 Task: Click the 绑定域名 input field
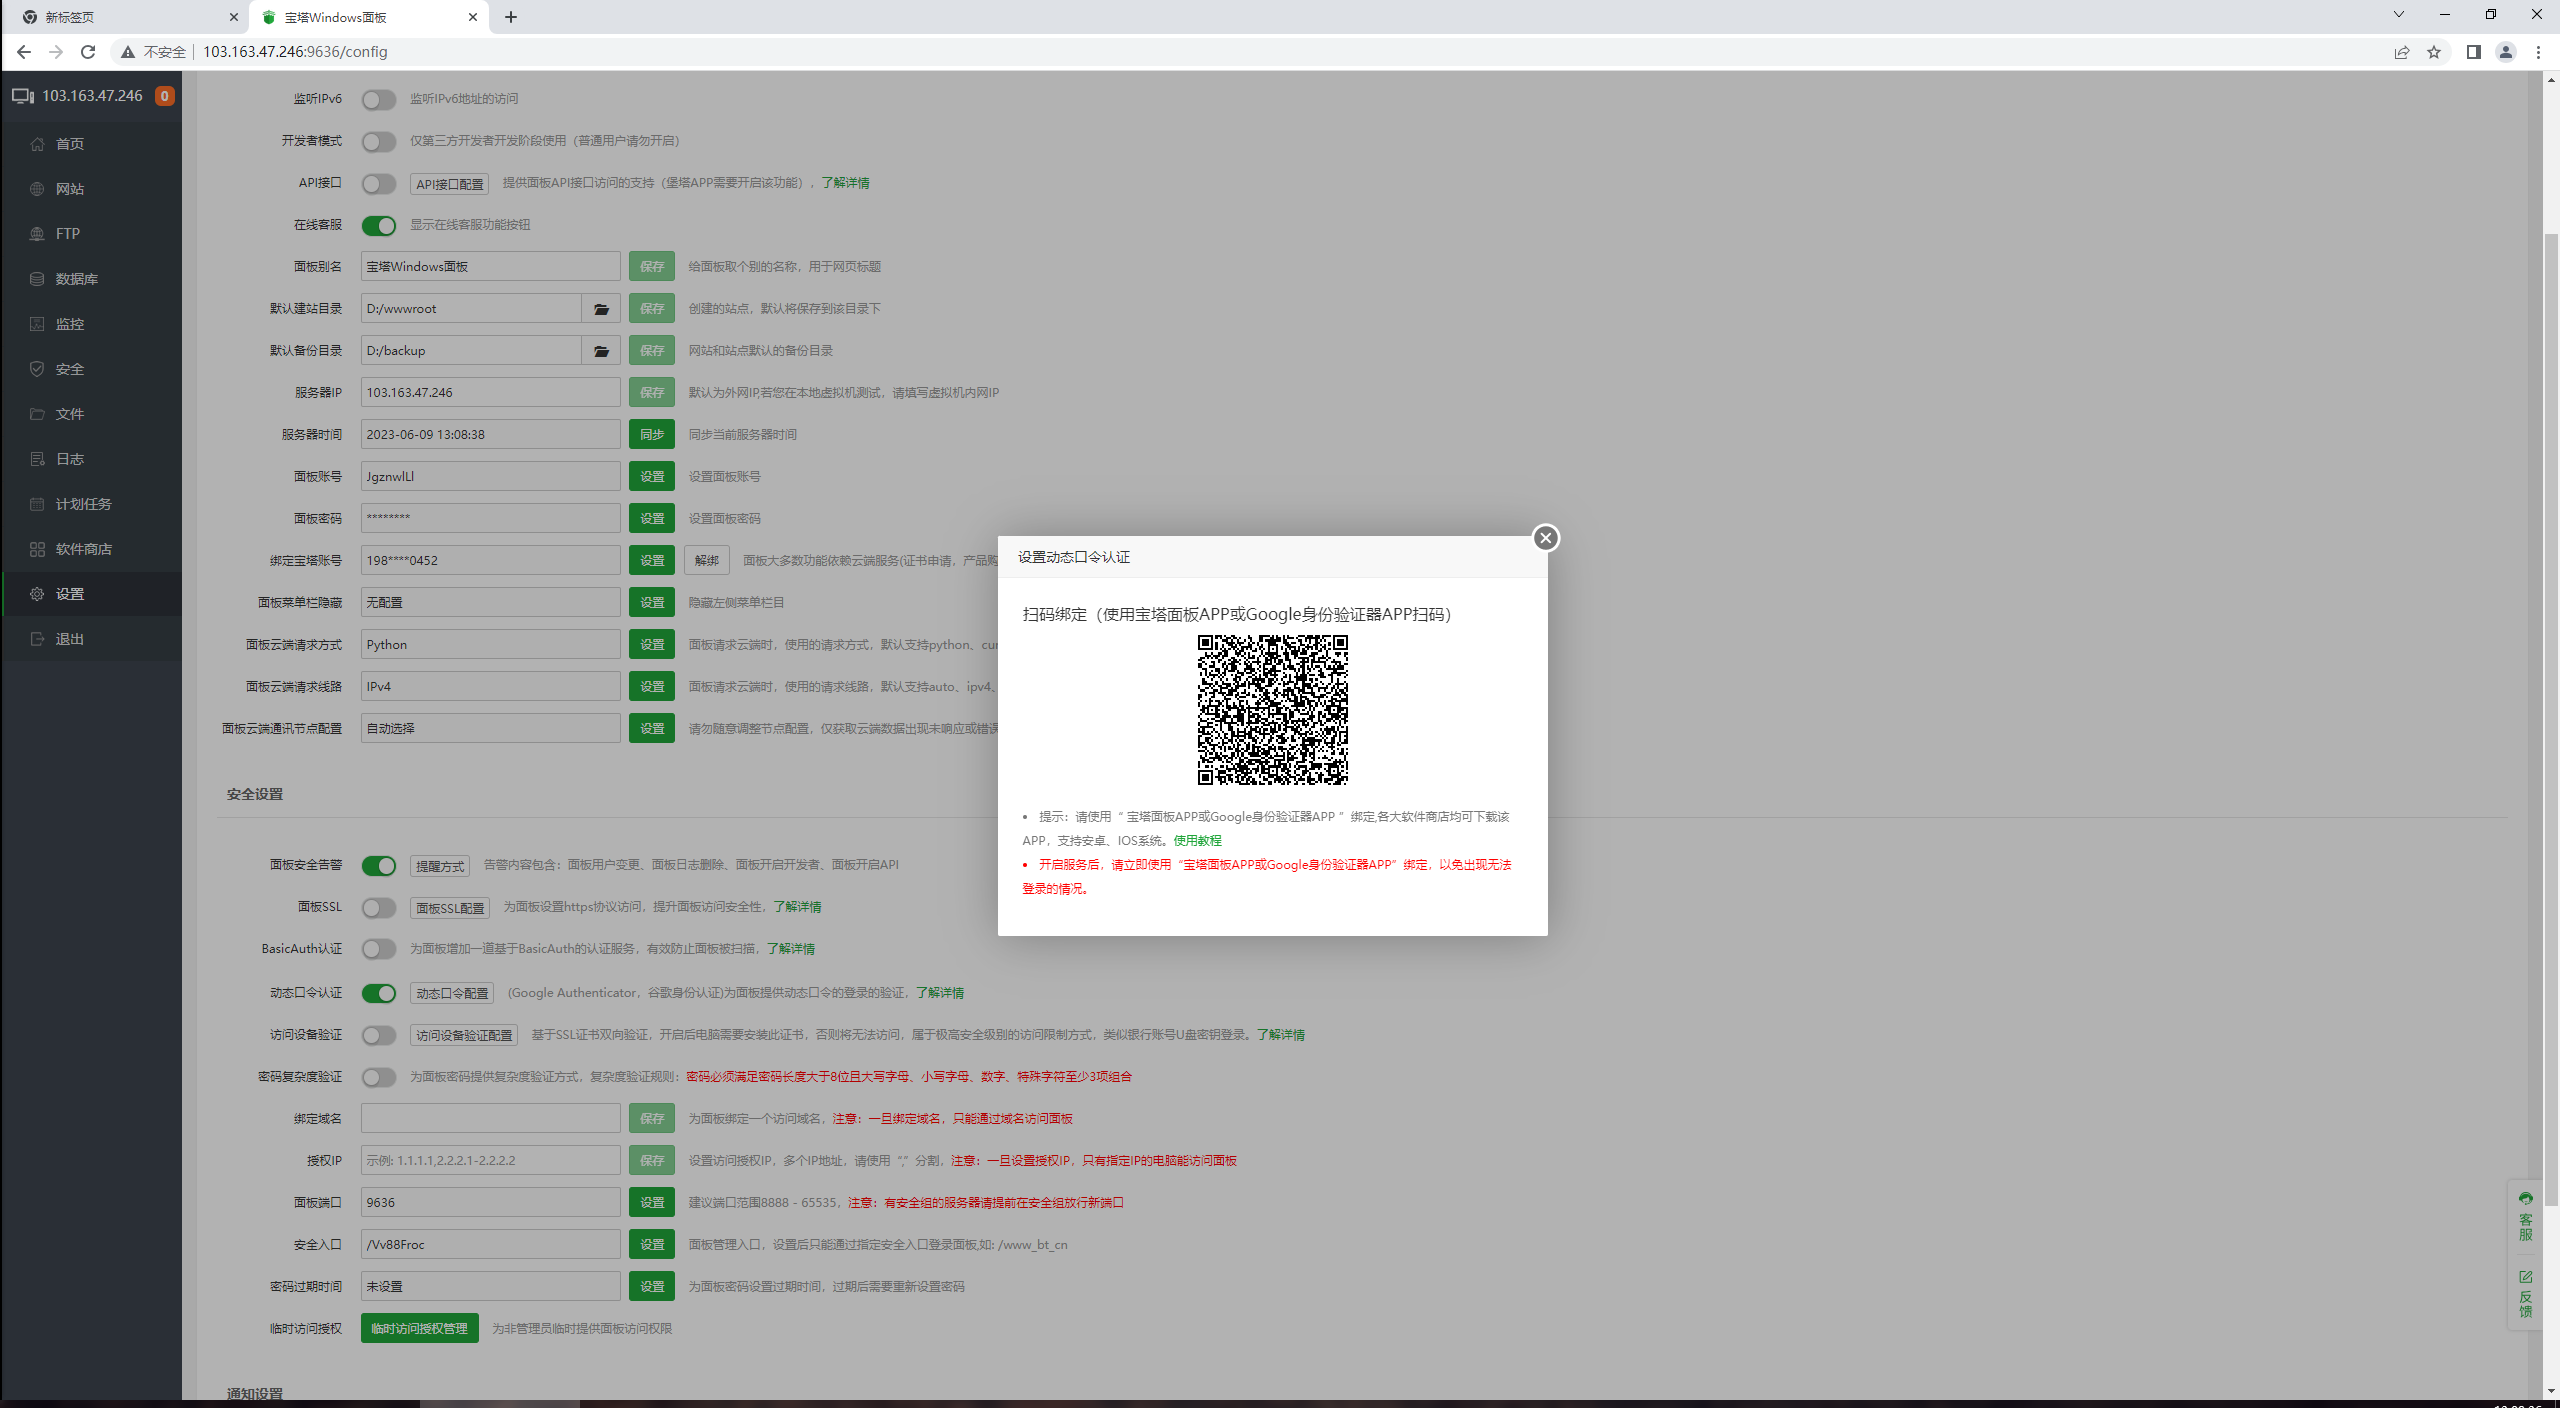point(491,1119)
